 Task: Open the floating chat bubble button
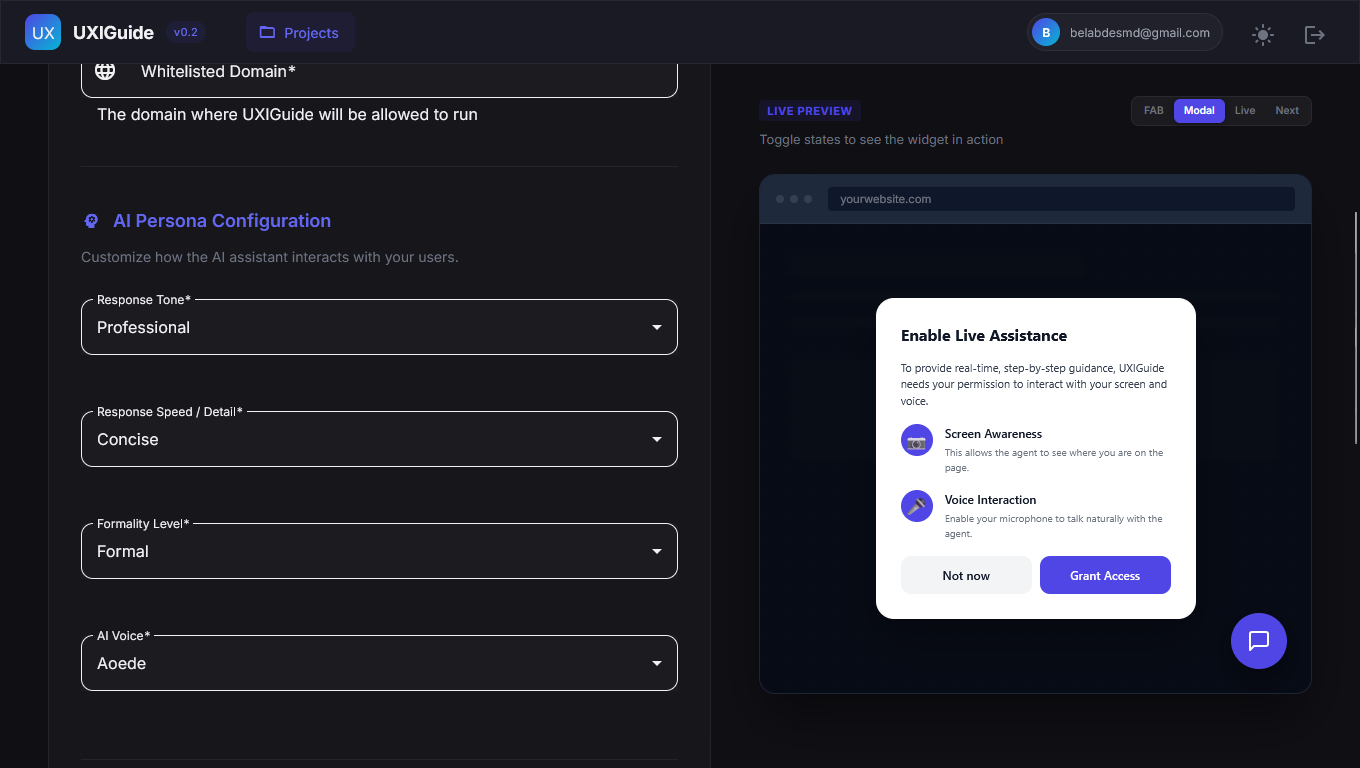coord(1259,641)
